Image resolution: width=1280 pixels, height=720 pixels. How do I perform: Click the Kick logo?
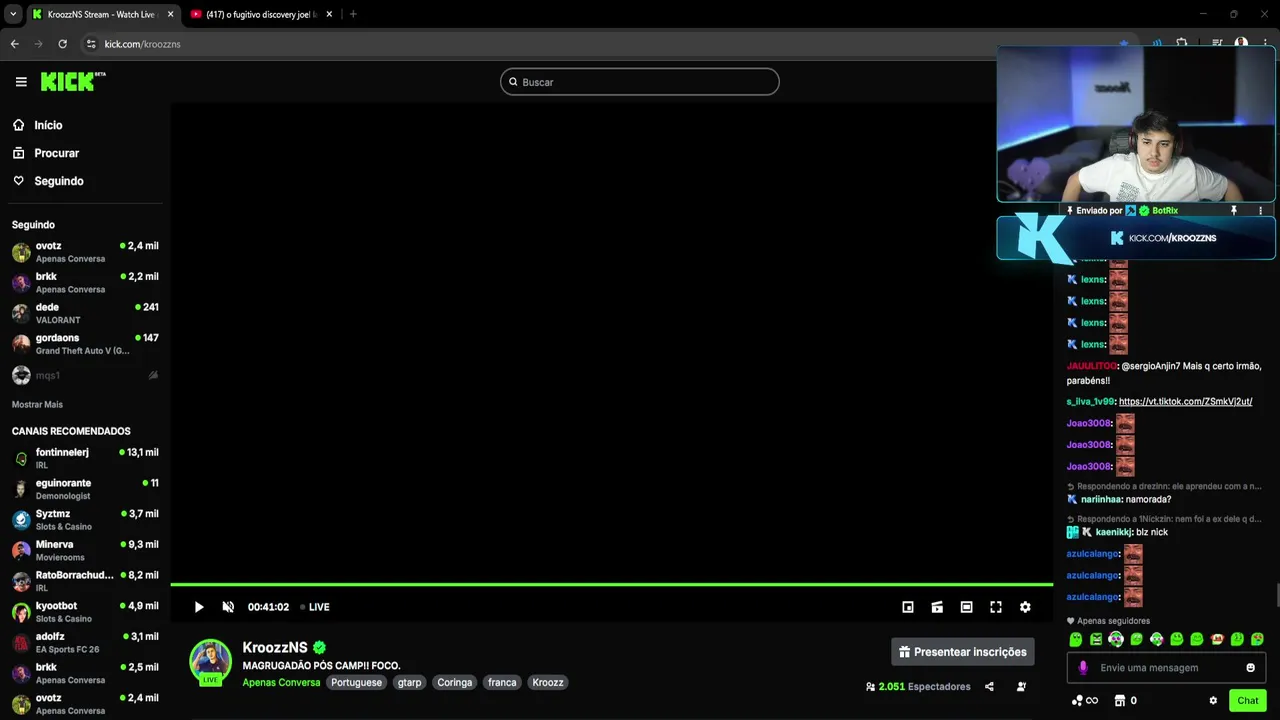pos(73,81)
